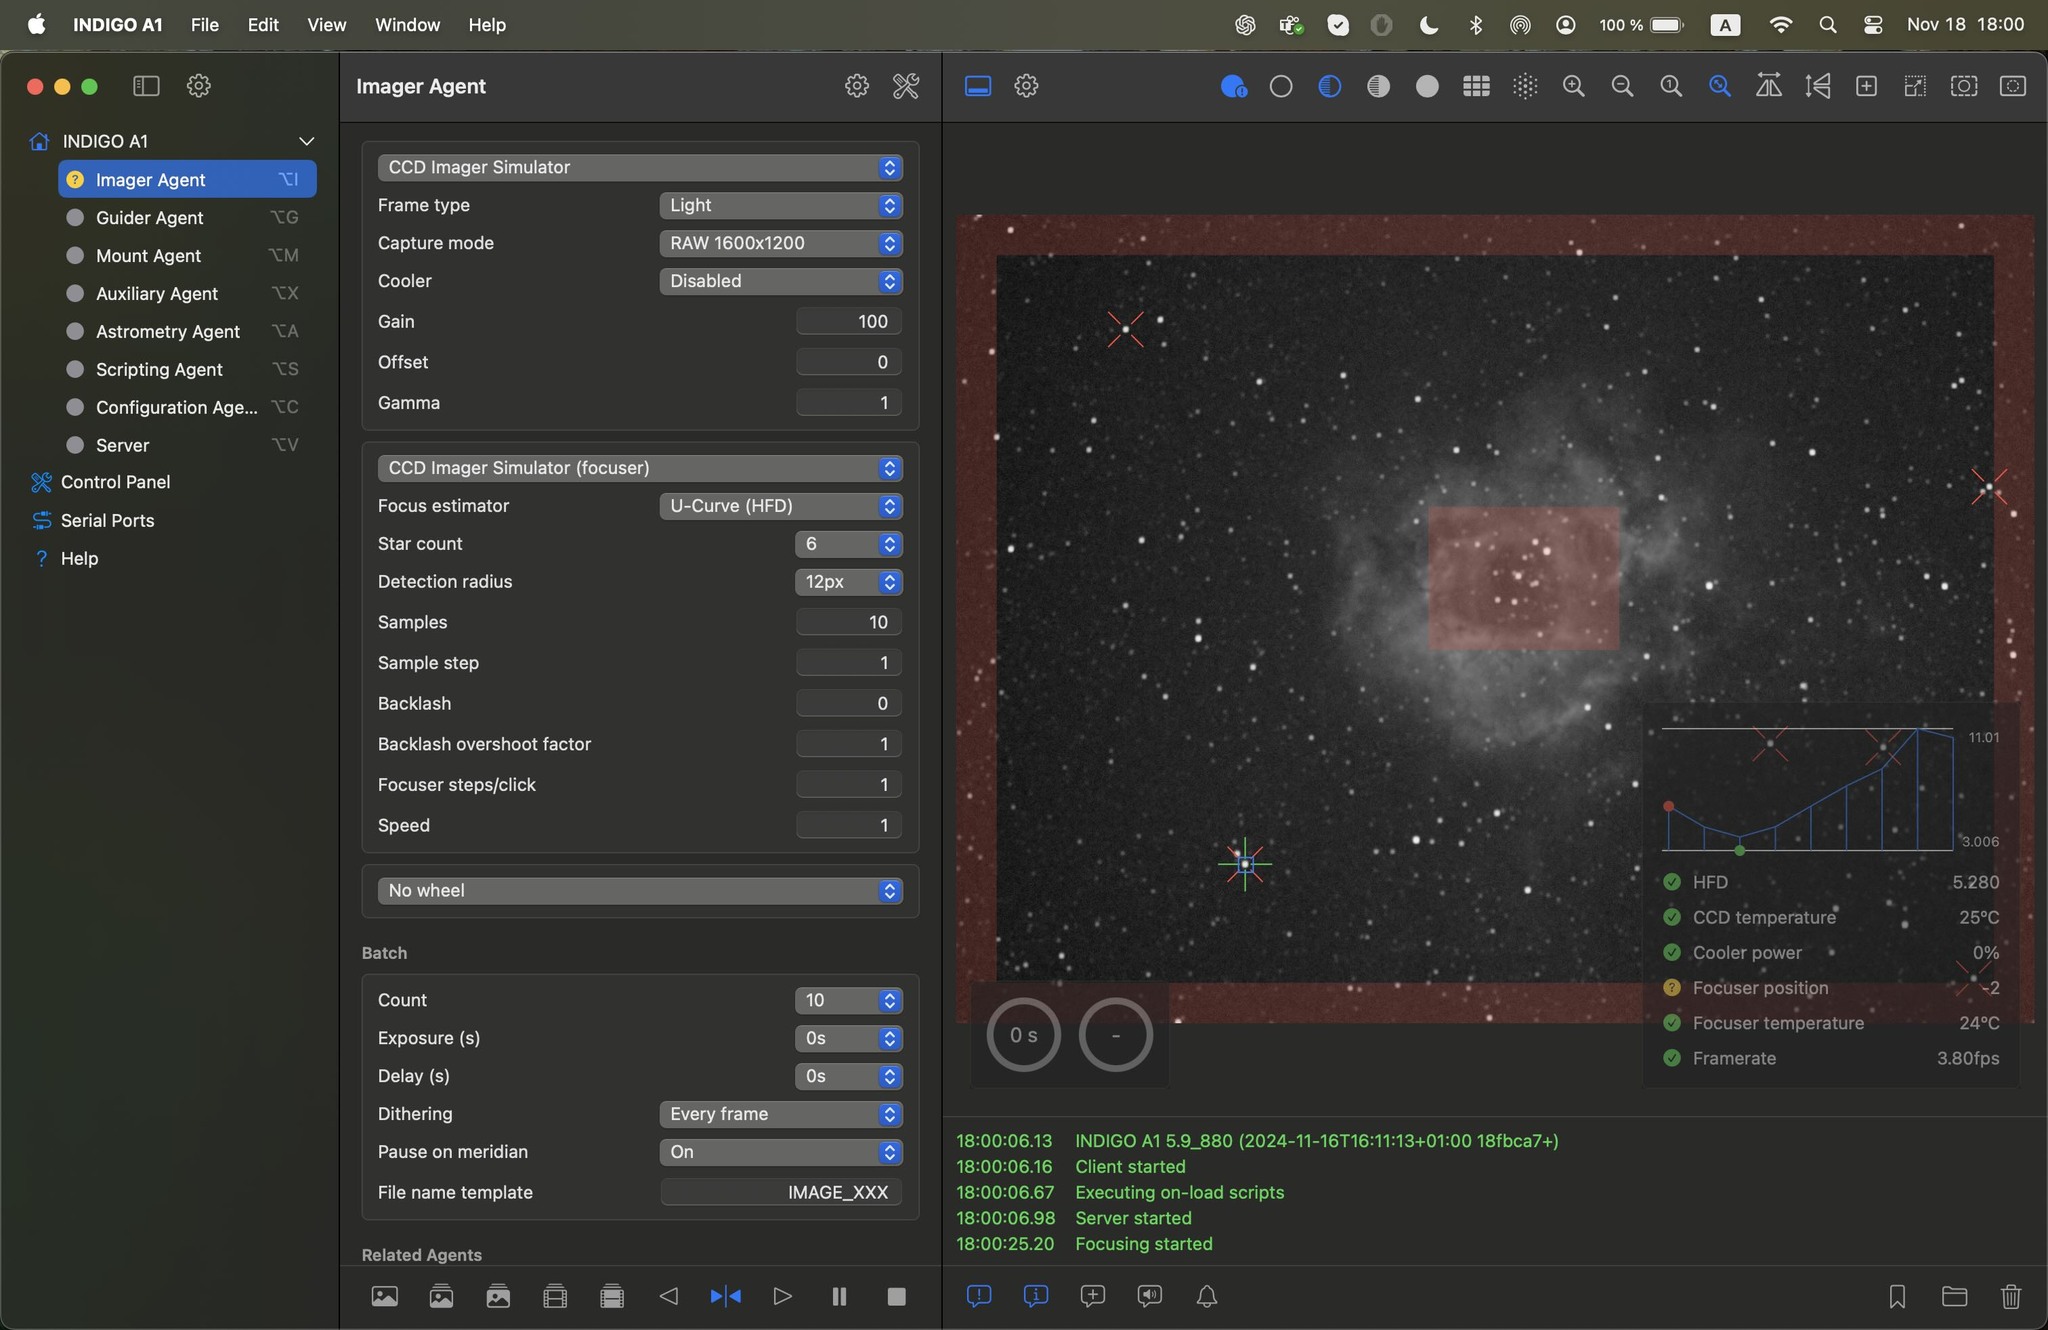Open macOS Spotlight search icon
Image resolution: width=2048 pixels, height=1330 pixels.
point(1827,25)
